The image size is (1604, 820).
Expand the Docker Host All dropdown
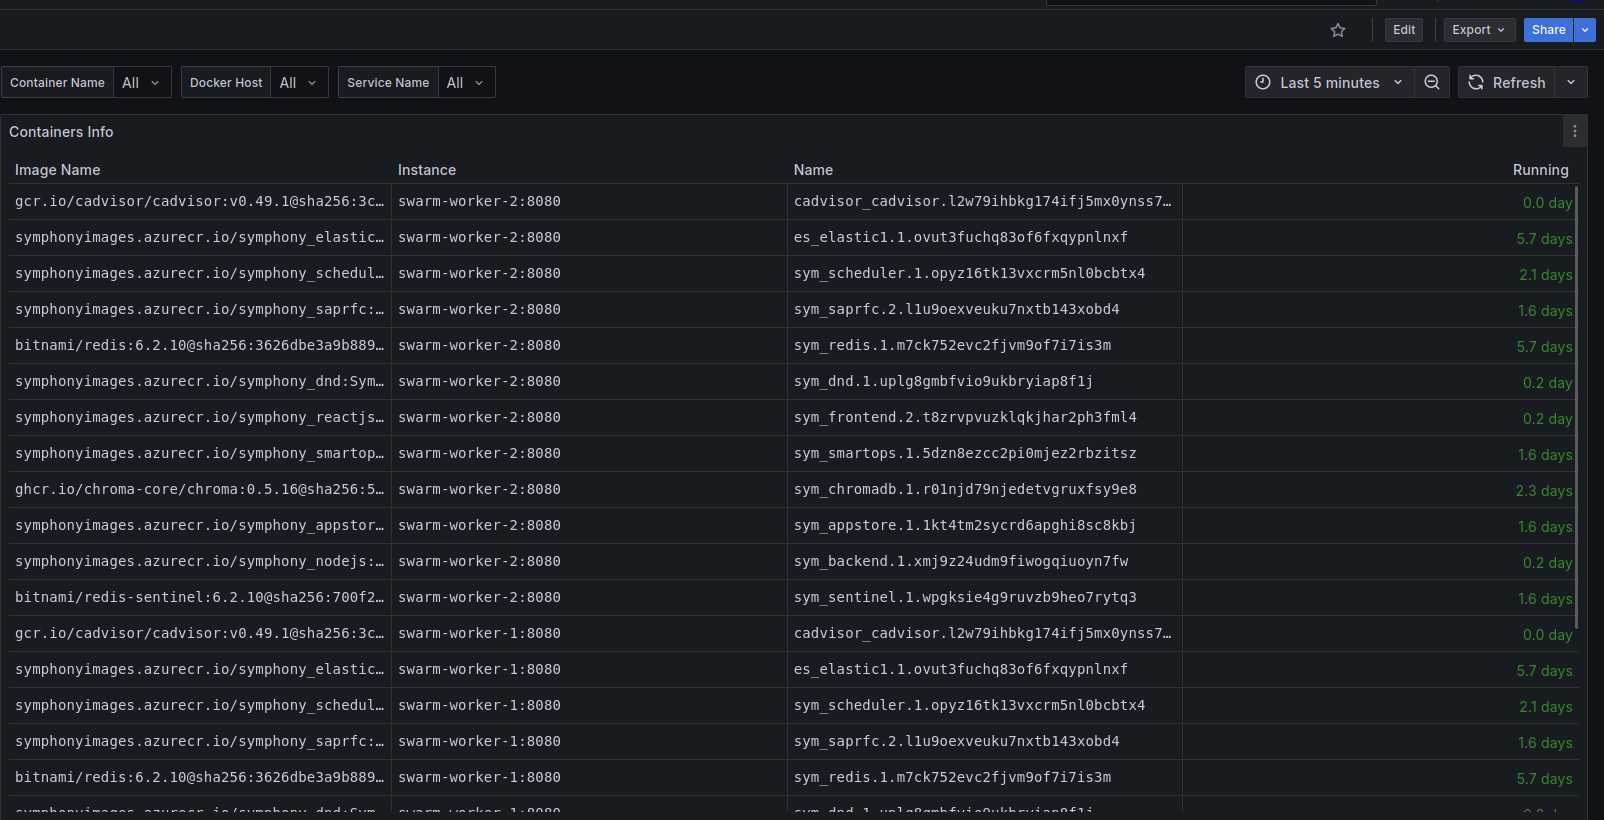tap(298, 82)
